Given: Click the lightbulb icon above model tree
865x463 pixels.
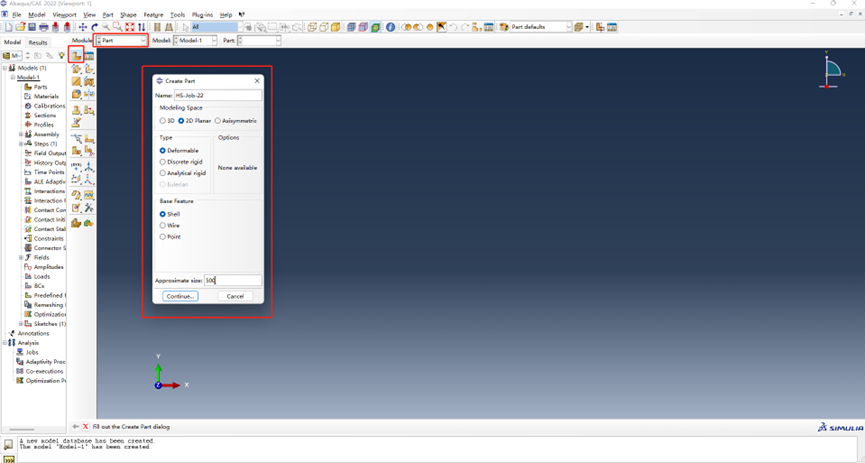Looking at the screenshot, I should pos(61,56).
